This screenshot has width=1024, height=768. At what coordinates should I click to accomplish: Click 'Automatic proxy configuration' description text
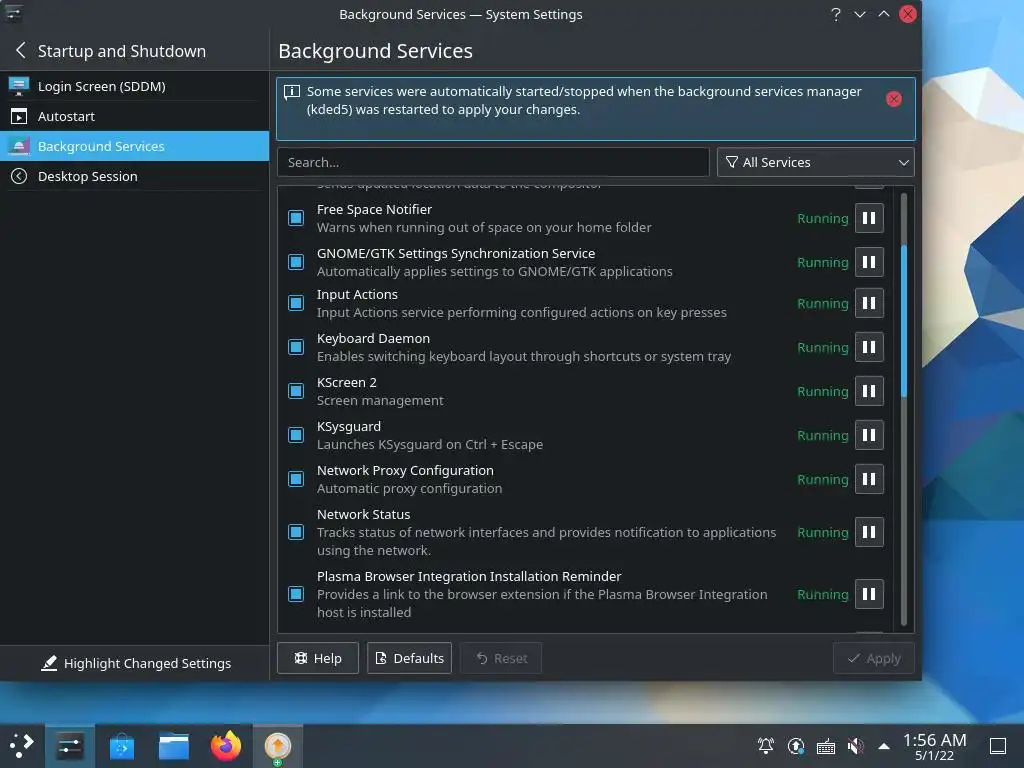pos(409,488)
